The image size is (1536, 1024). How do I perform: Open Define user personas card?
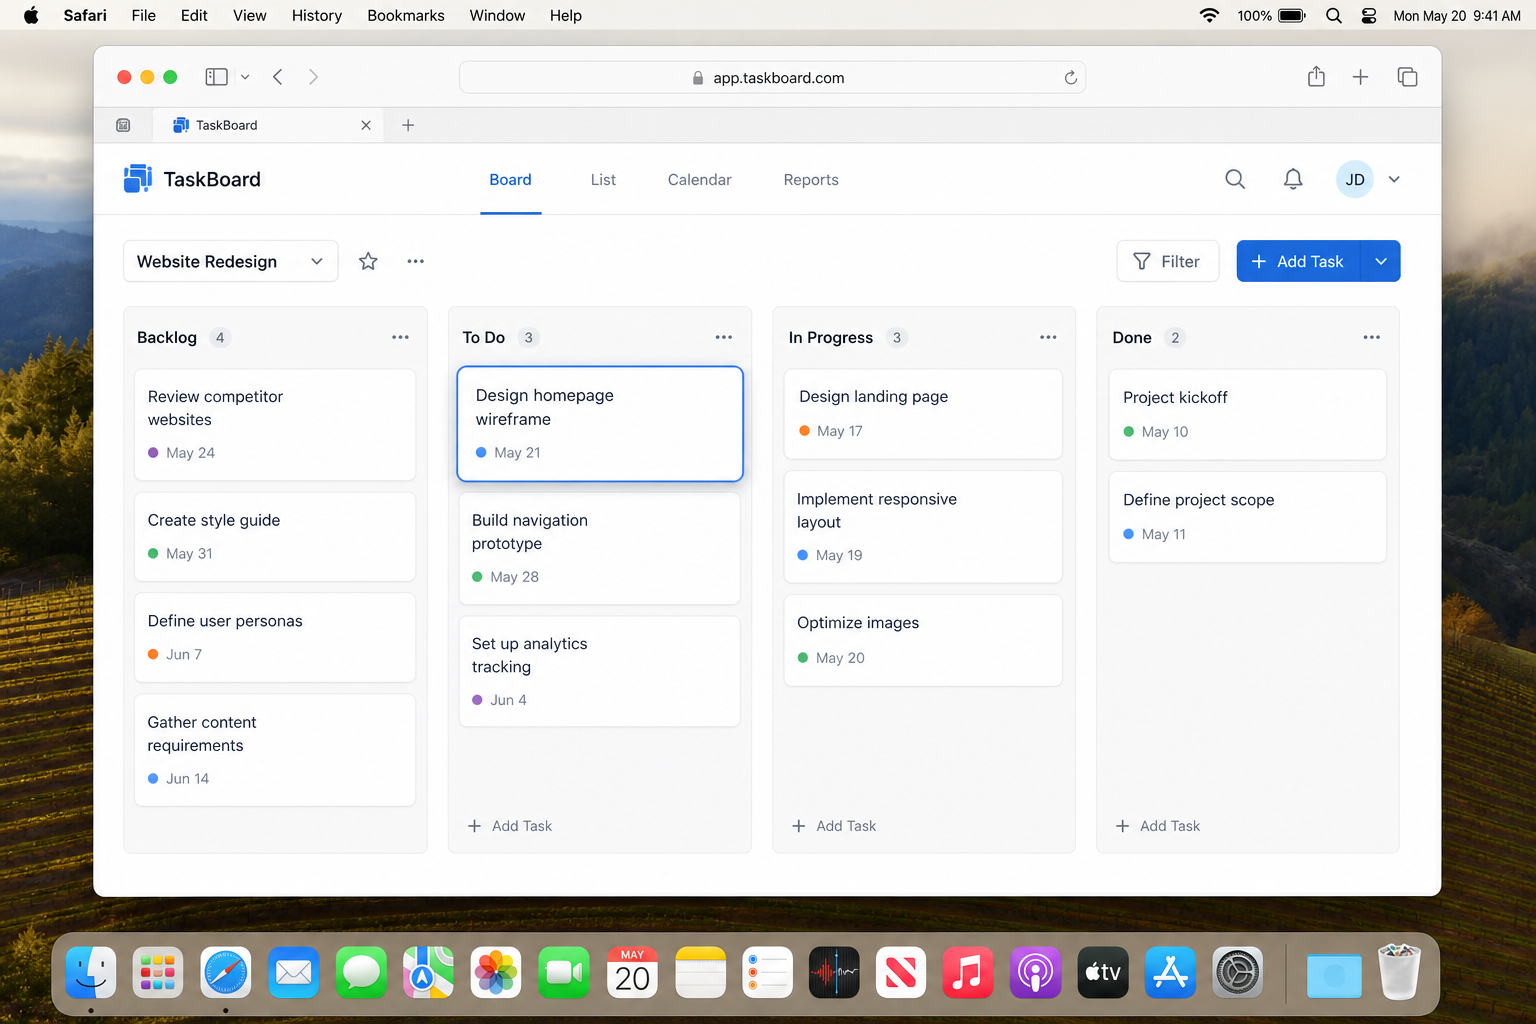coord(275,638)
